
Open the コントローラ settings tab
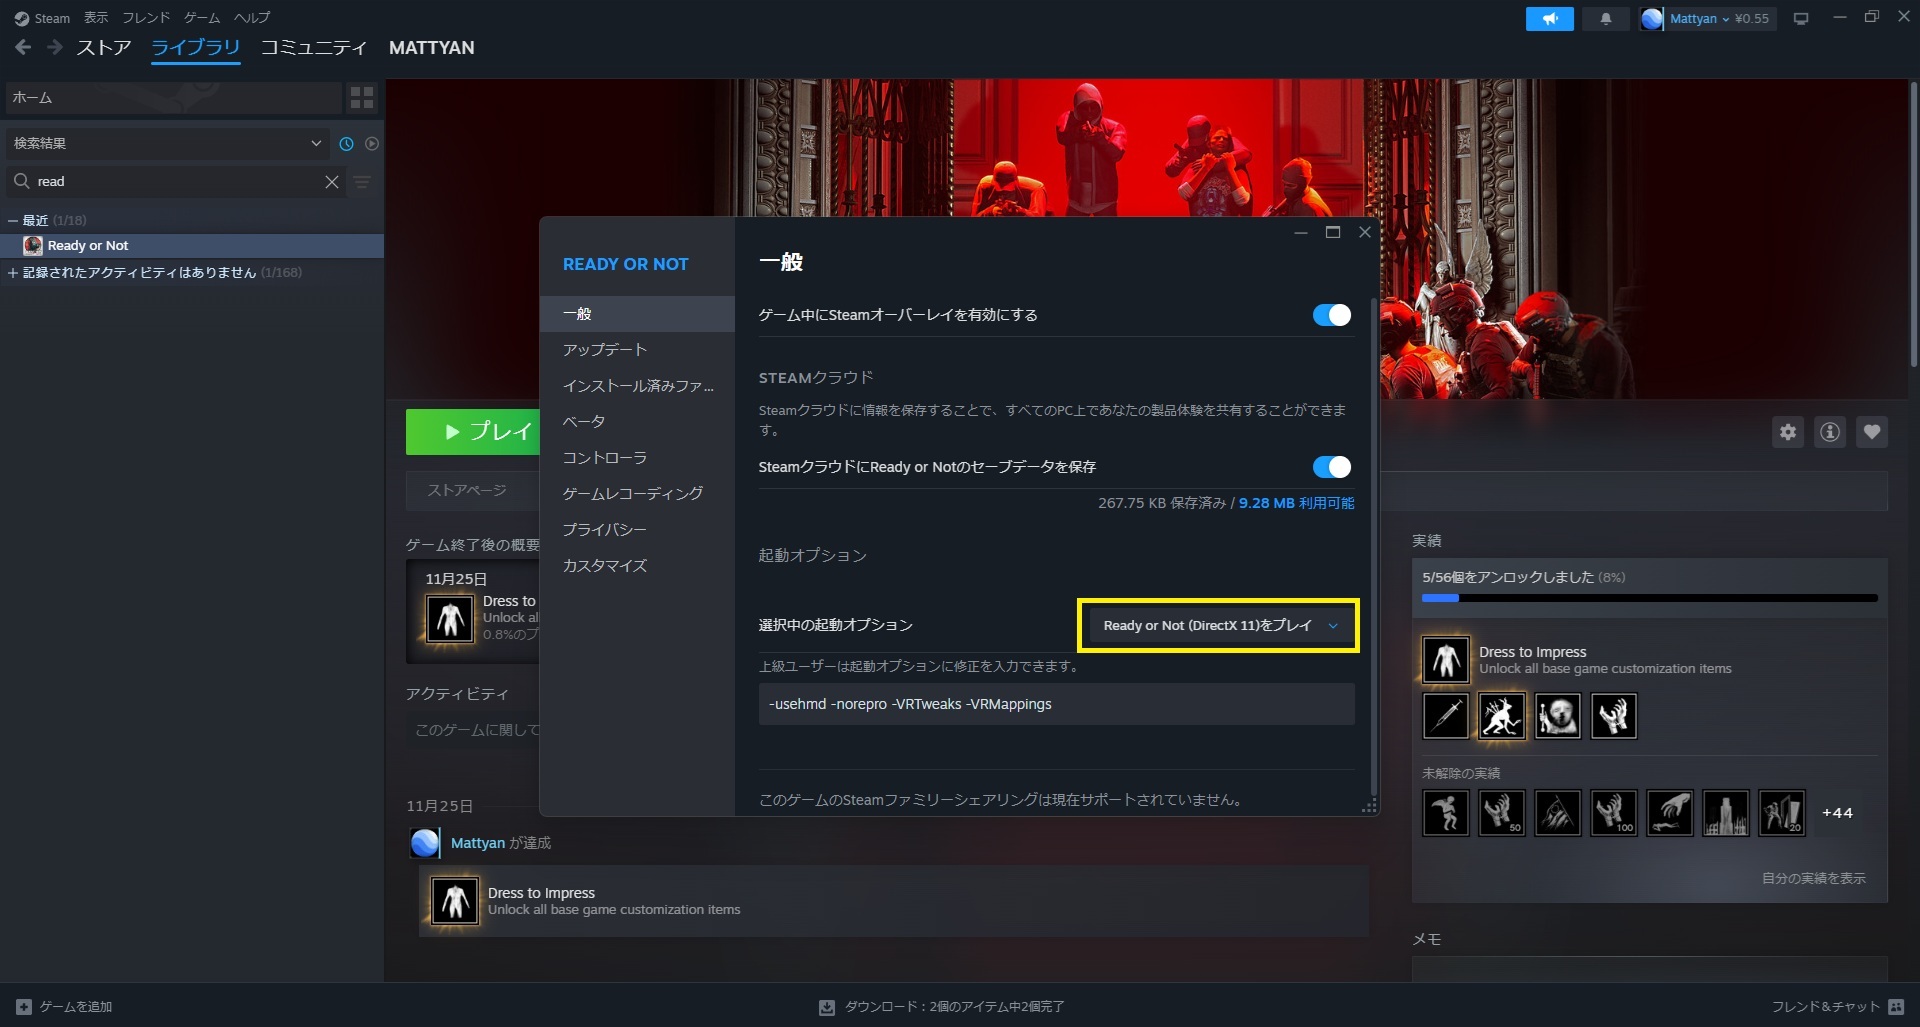pos(605,458)
